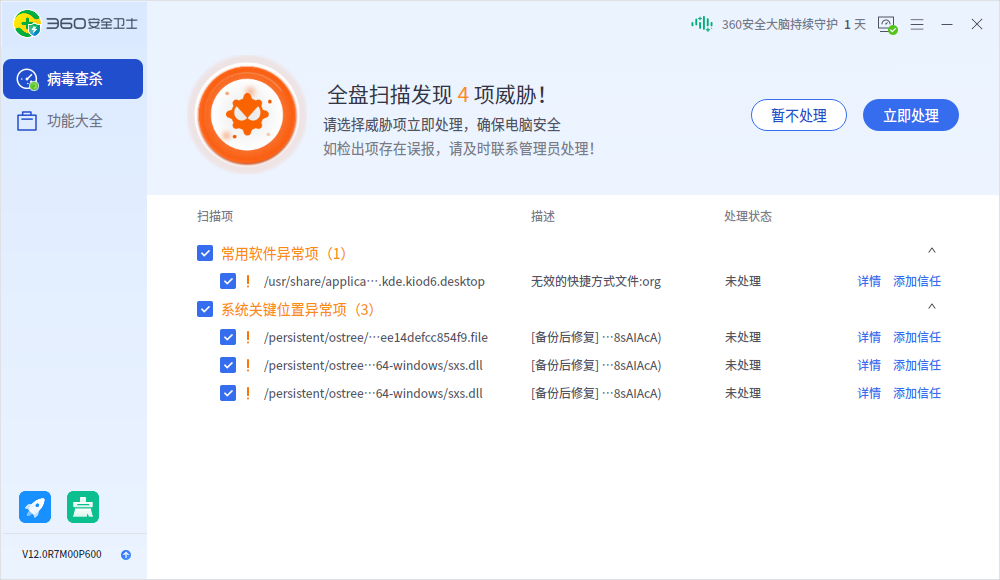Click the update arrow beside version number
This screenshot has height=580, width=1000.
[126, 555]
